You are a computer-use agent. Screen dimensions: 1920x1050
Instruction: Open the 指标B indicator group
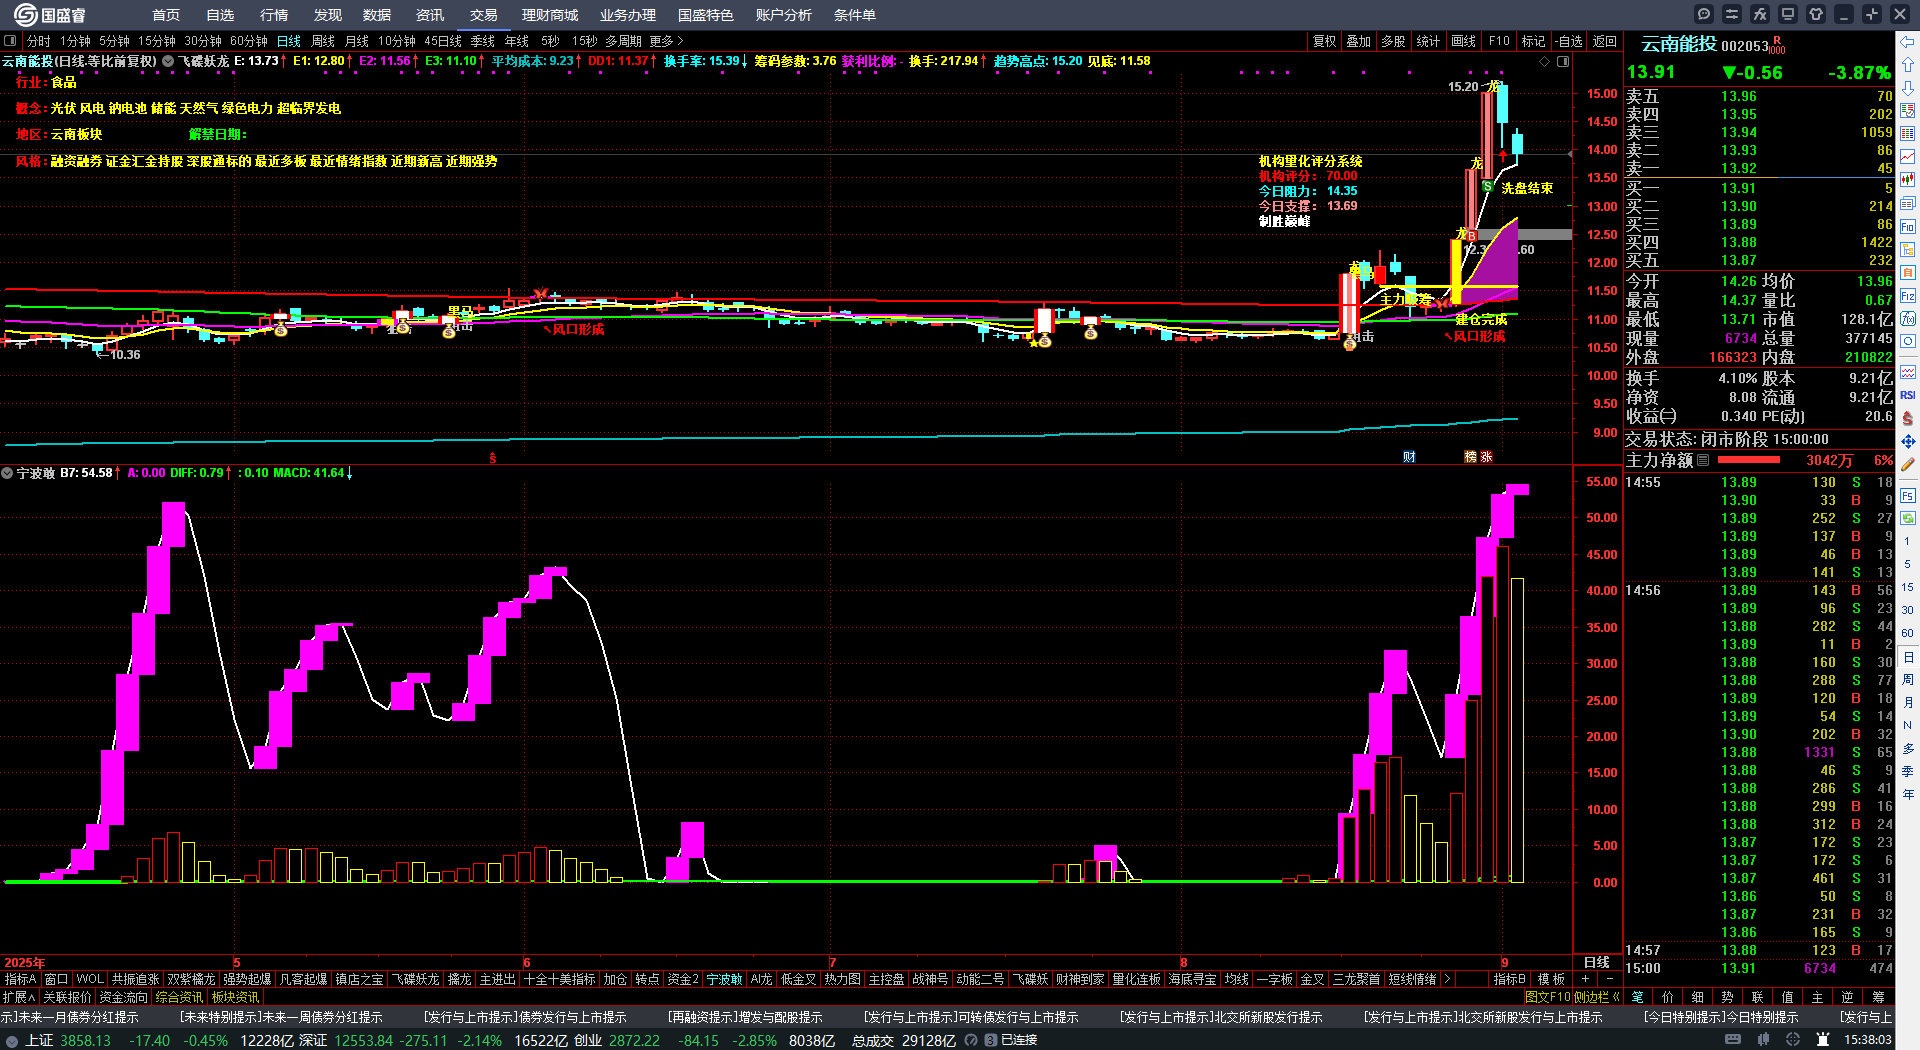point(1509,979)
